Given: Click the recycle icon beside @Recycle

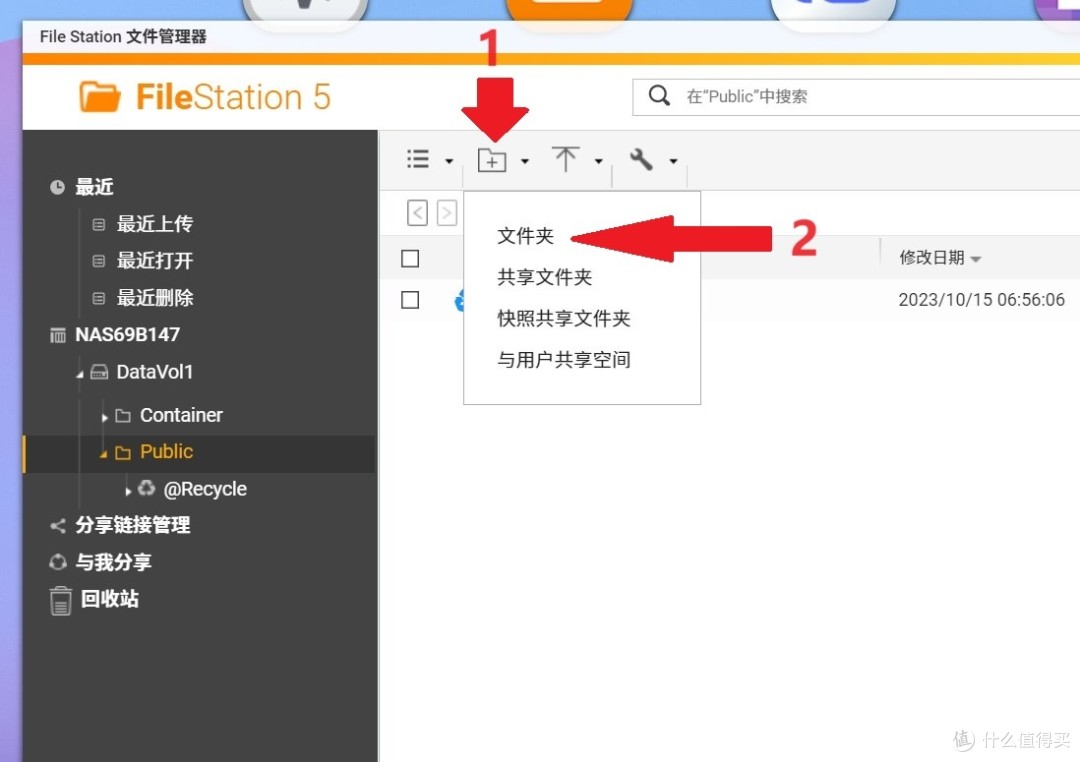Looking at the screenshot, I should (x=146, y=488).
